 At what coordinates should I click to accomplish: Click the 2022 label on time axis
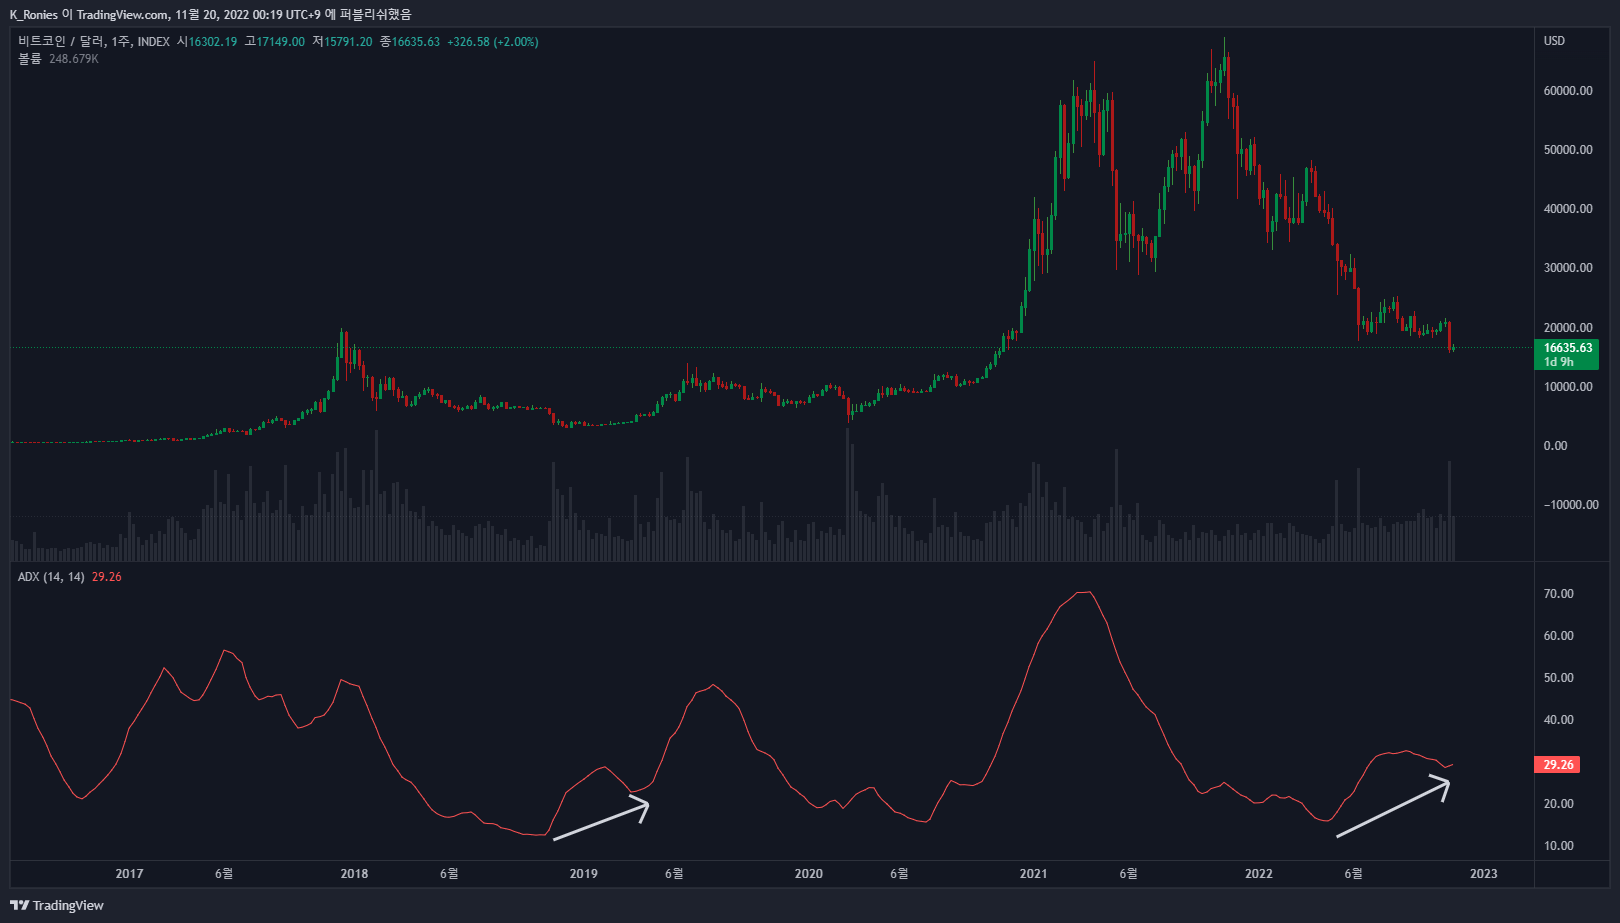pos(1259,874)
